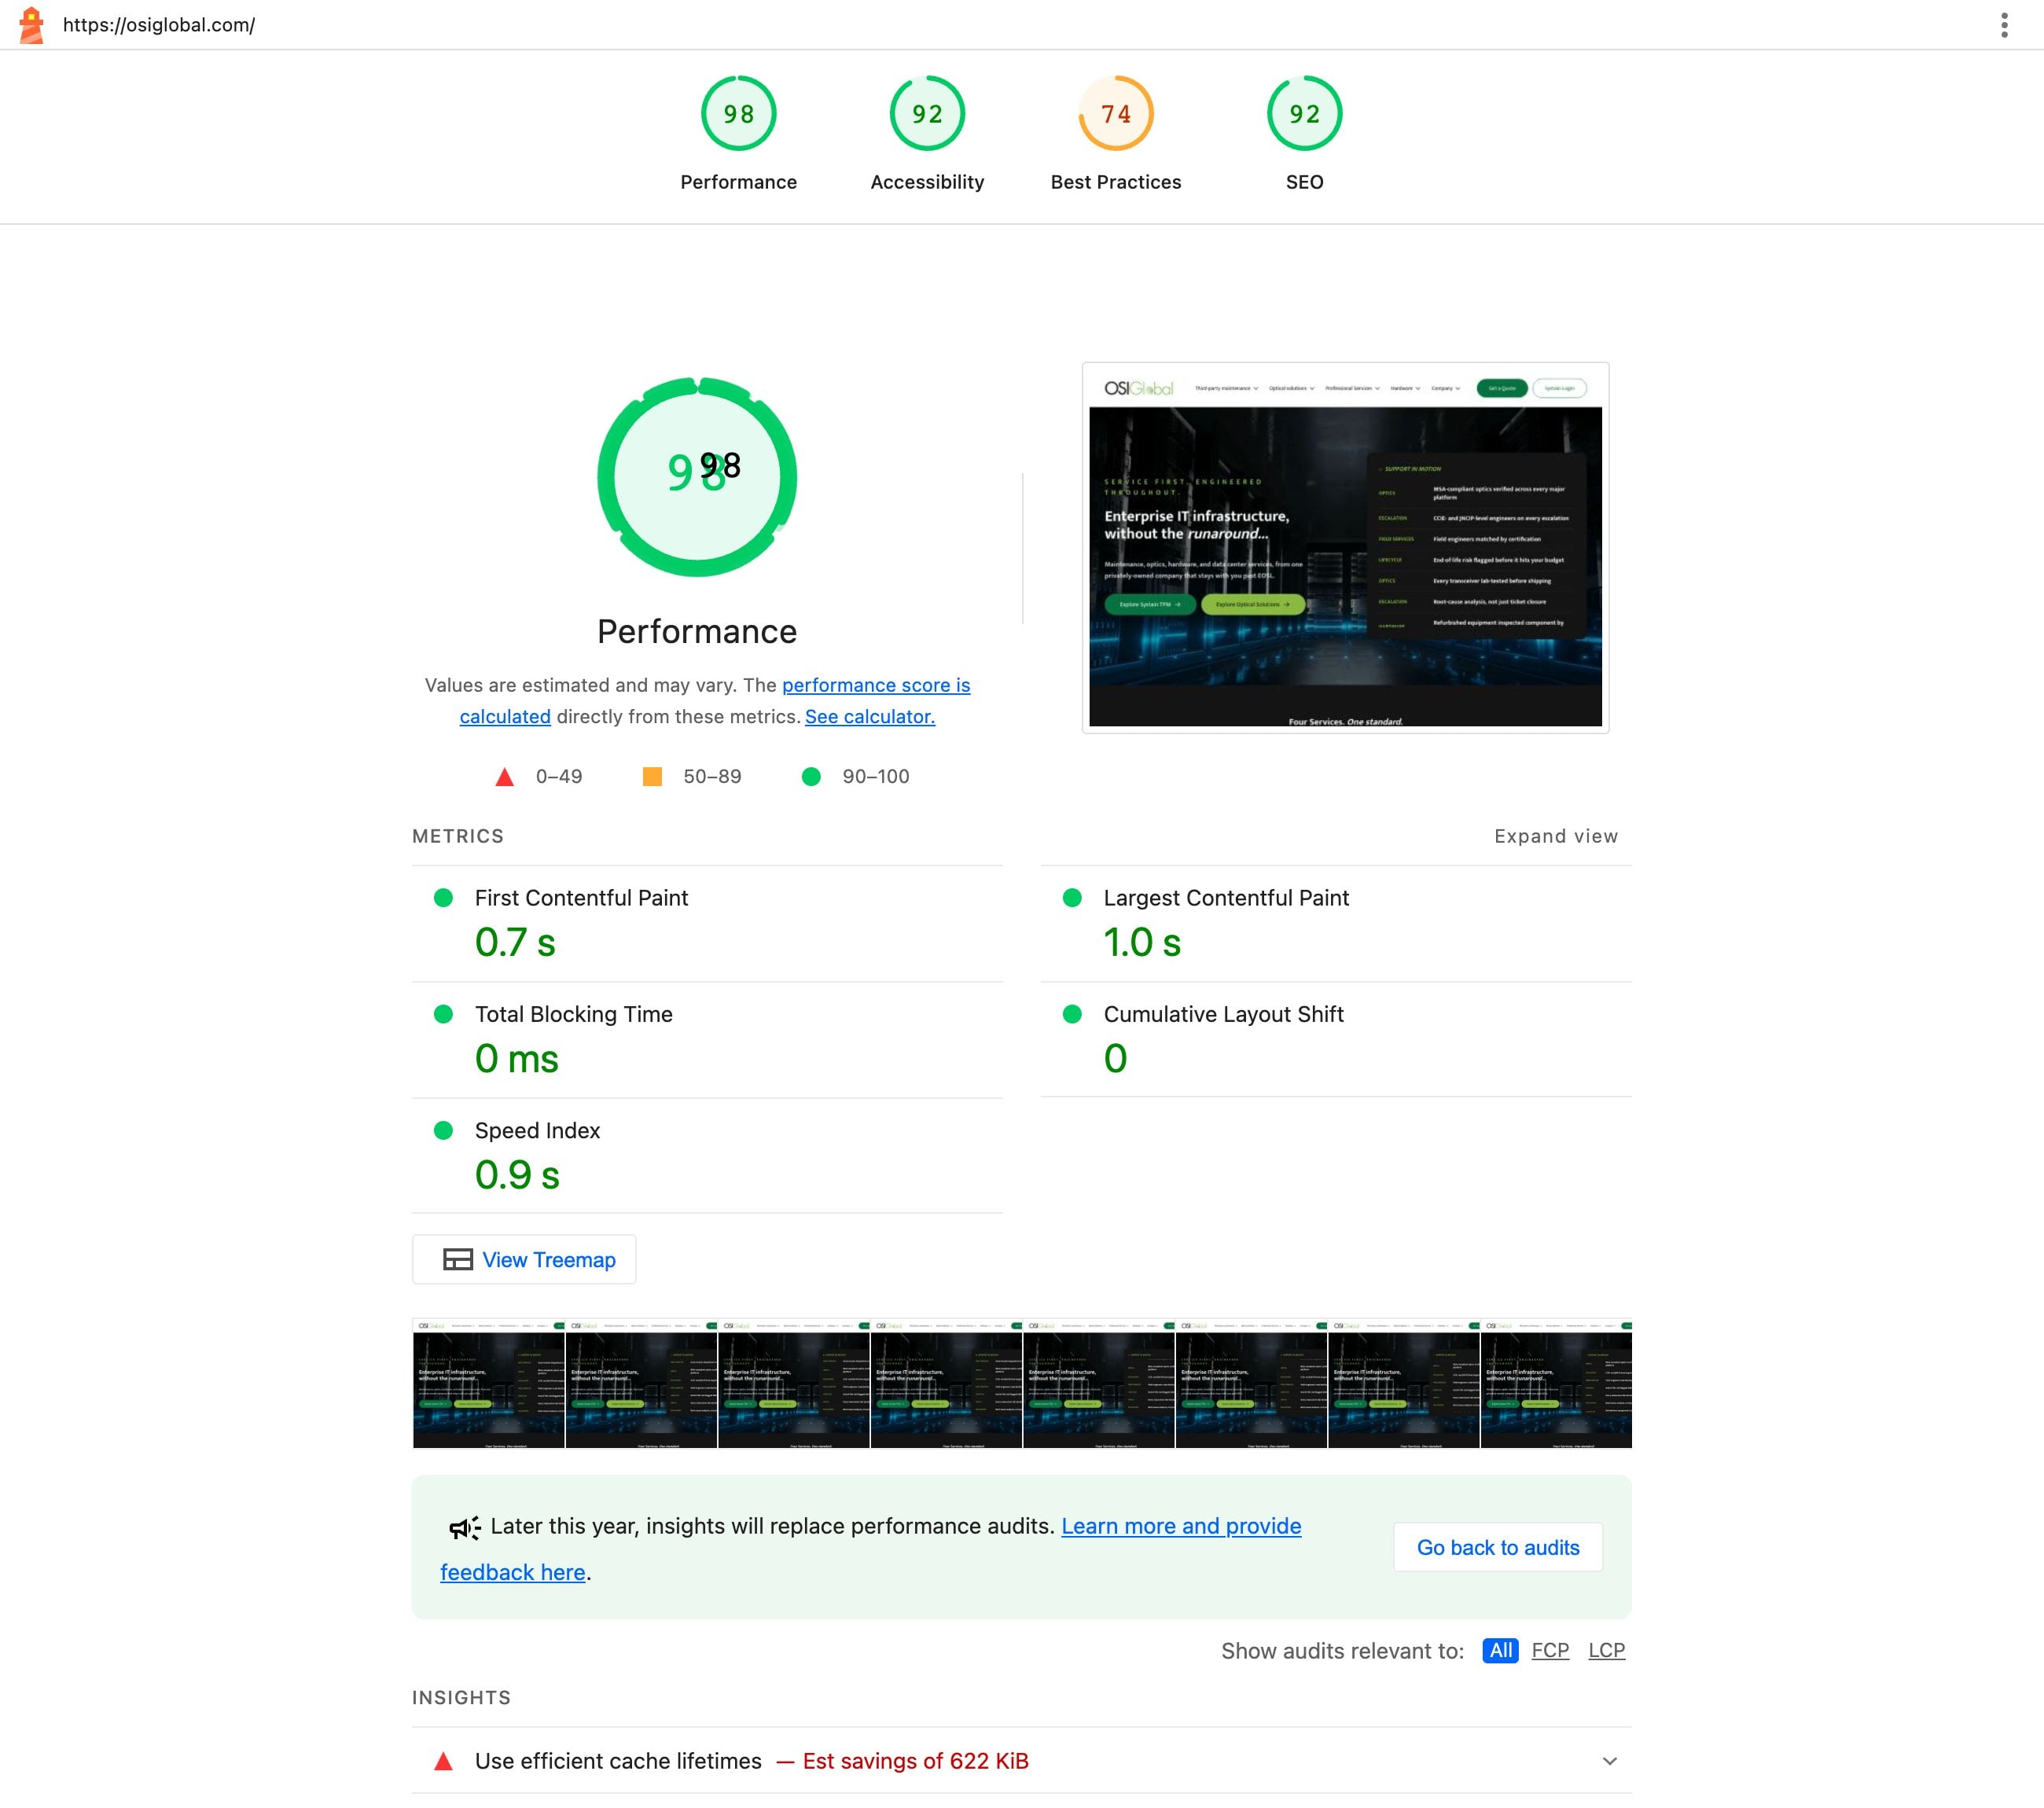The width and height of the screenshot is (2044, 1808).
Task: Click the URL text https://osiglobal.com/
Action: click(159, 25)
